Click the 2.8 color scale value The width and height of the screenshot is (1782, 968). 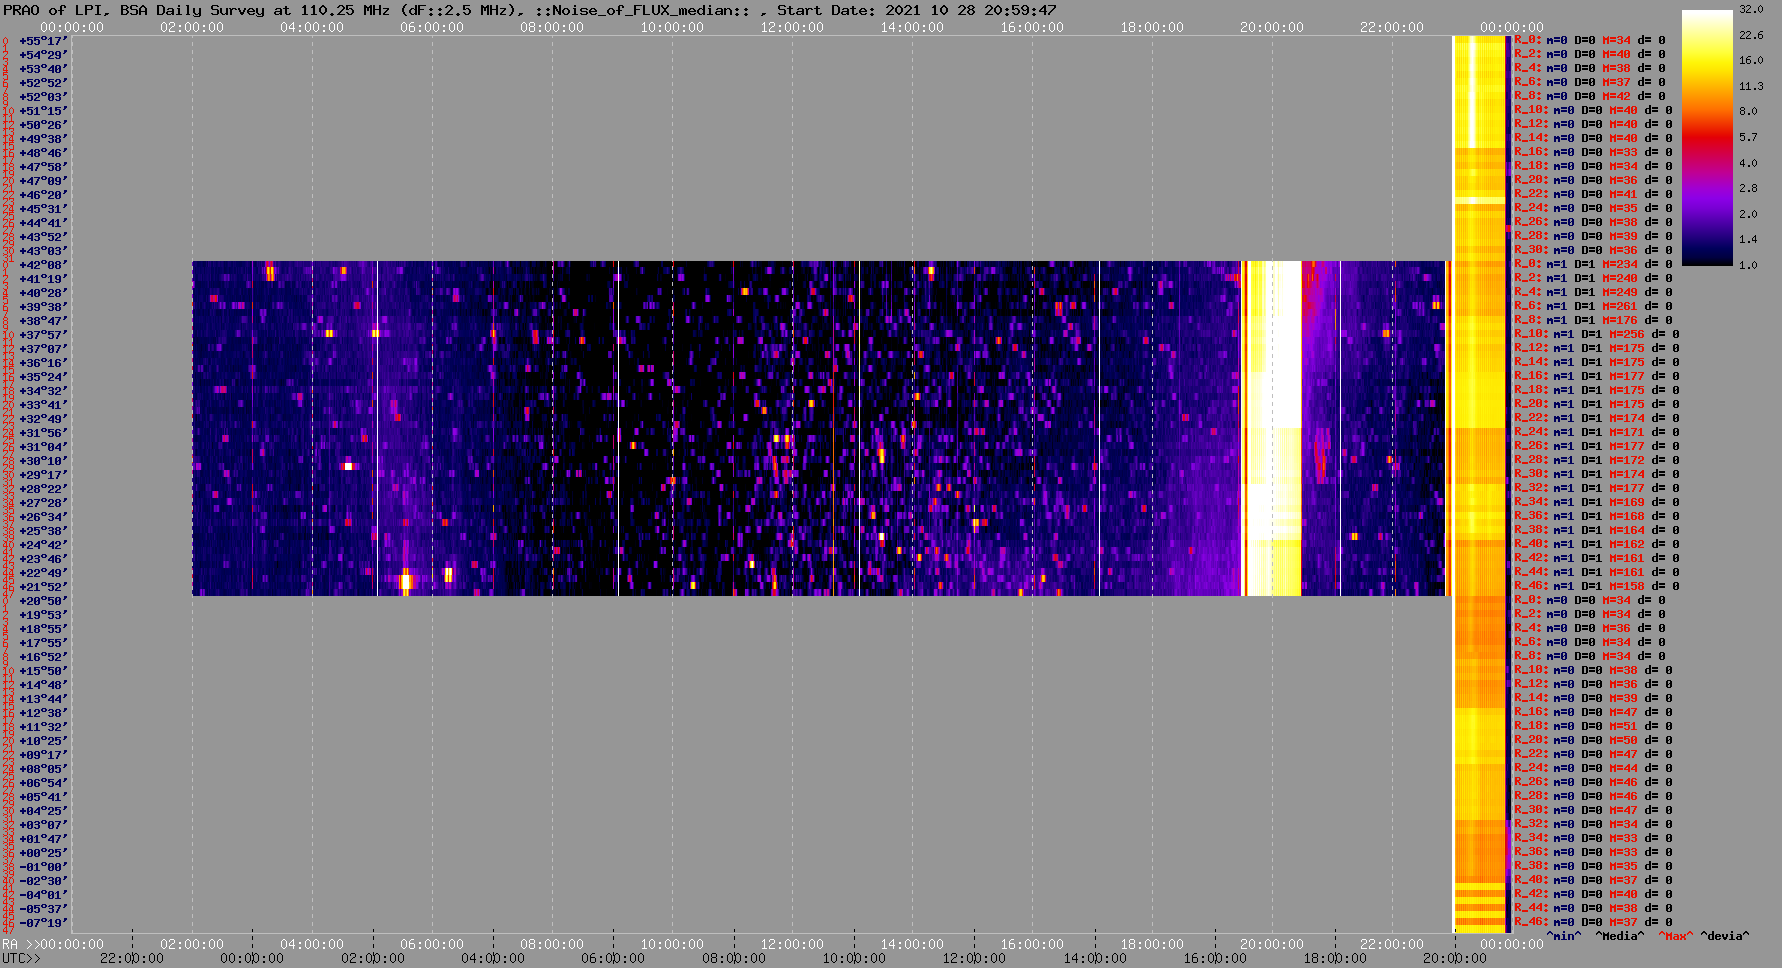point(1748,188)
